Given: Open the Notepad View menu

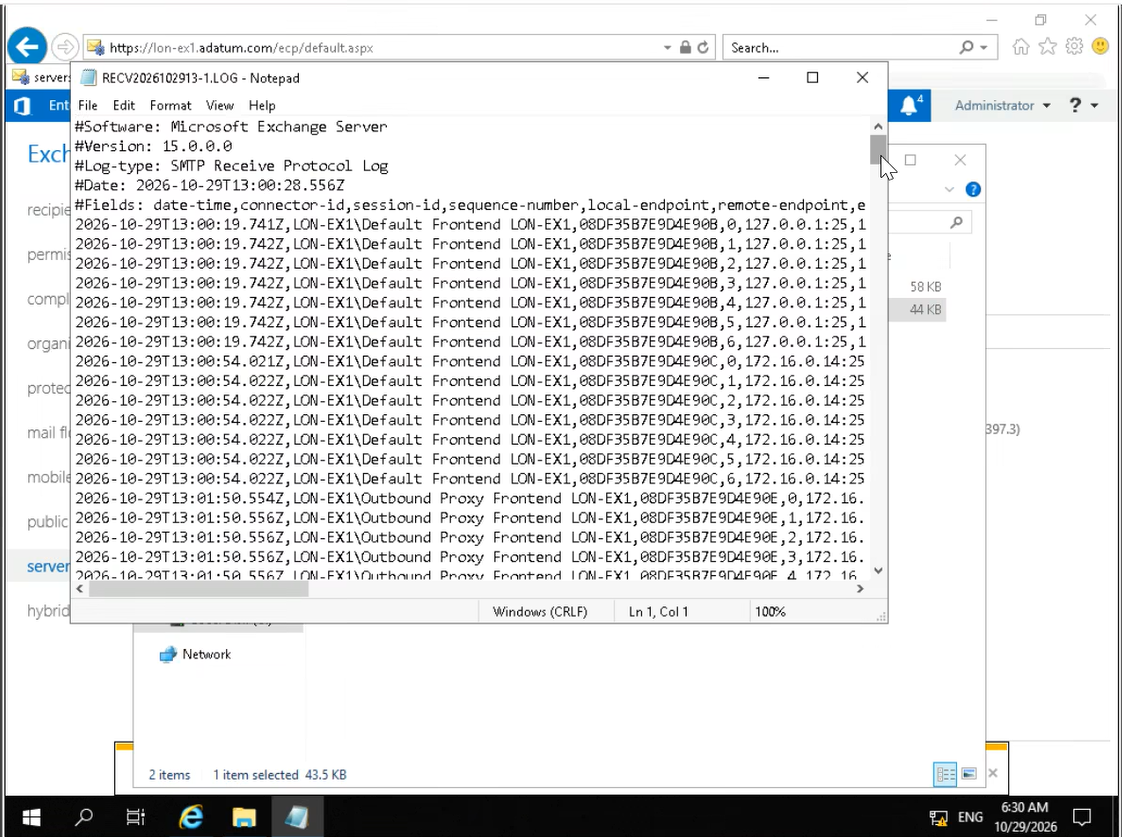Looking at the screenshot, I should coord(220,105).
